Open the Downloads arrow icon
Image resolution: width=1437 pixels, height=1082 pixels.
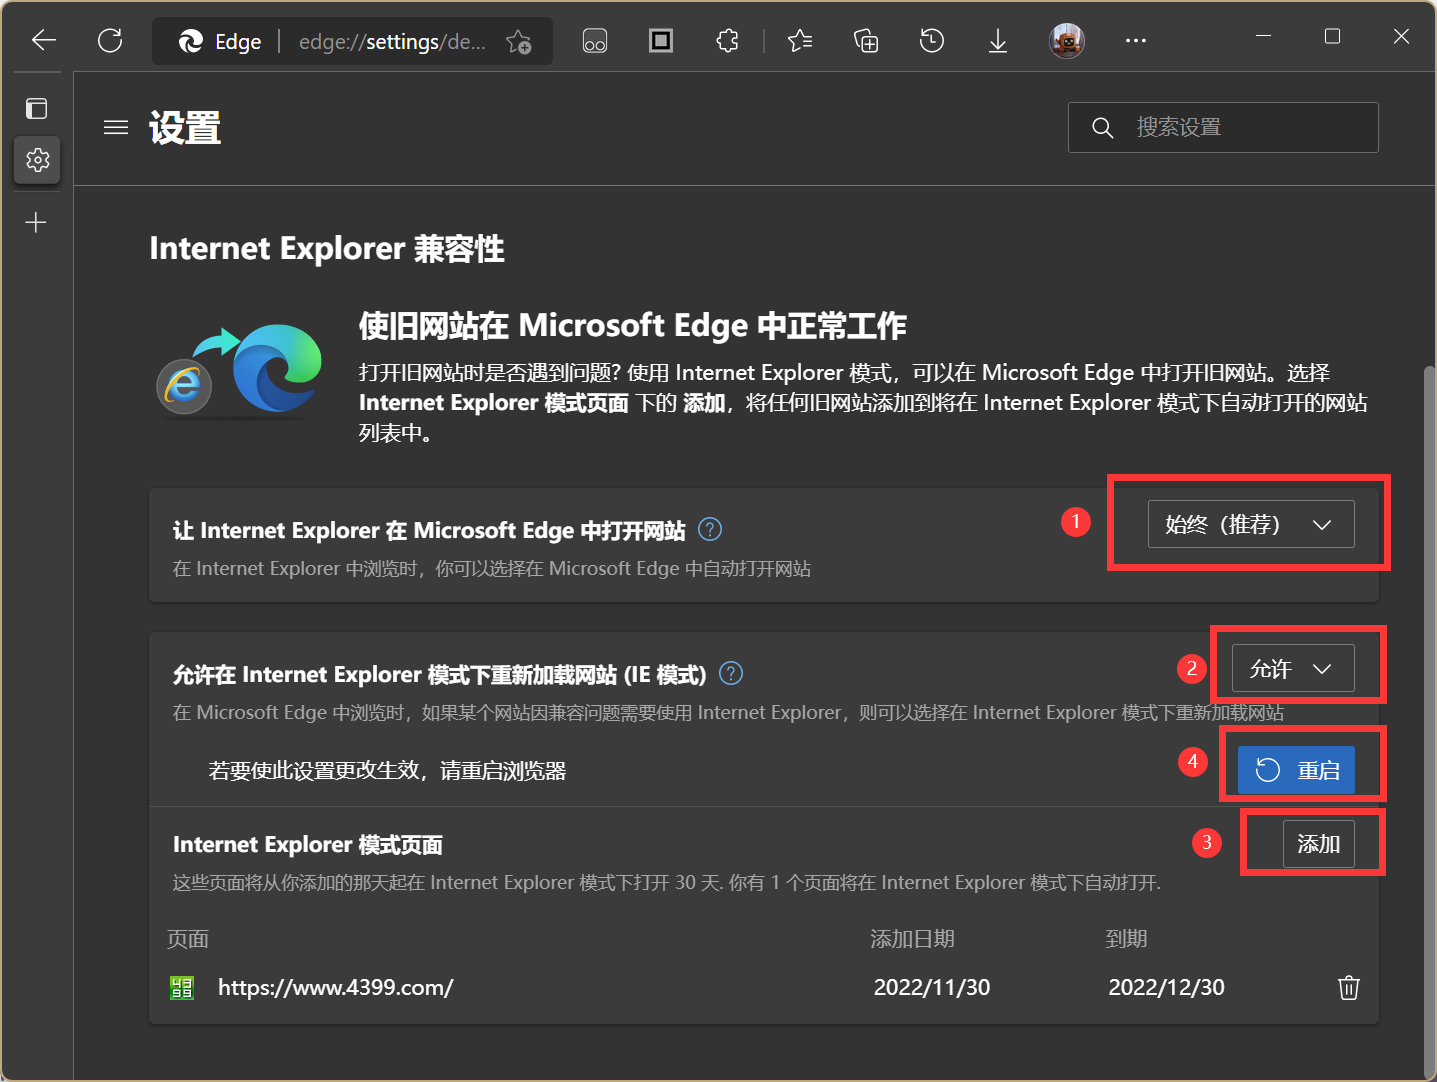[x=998, y=41]
